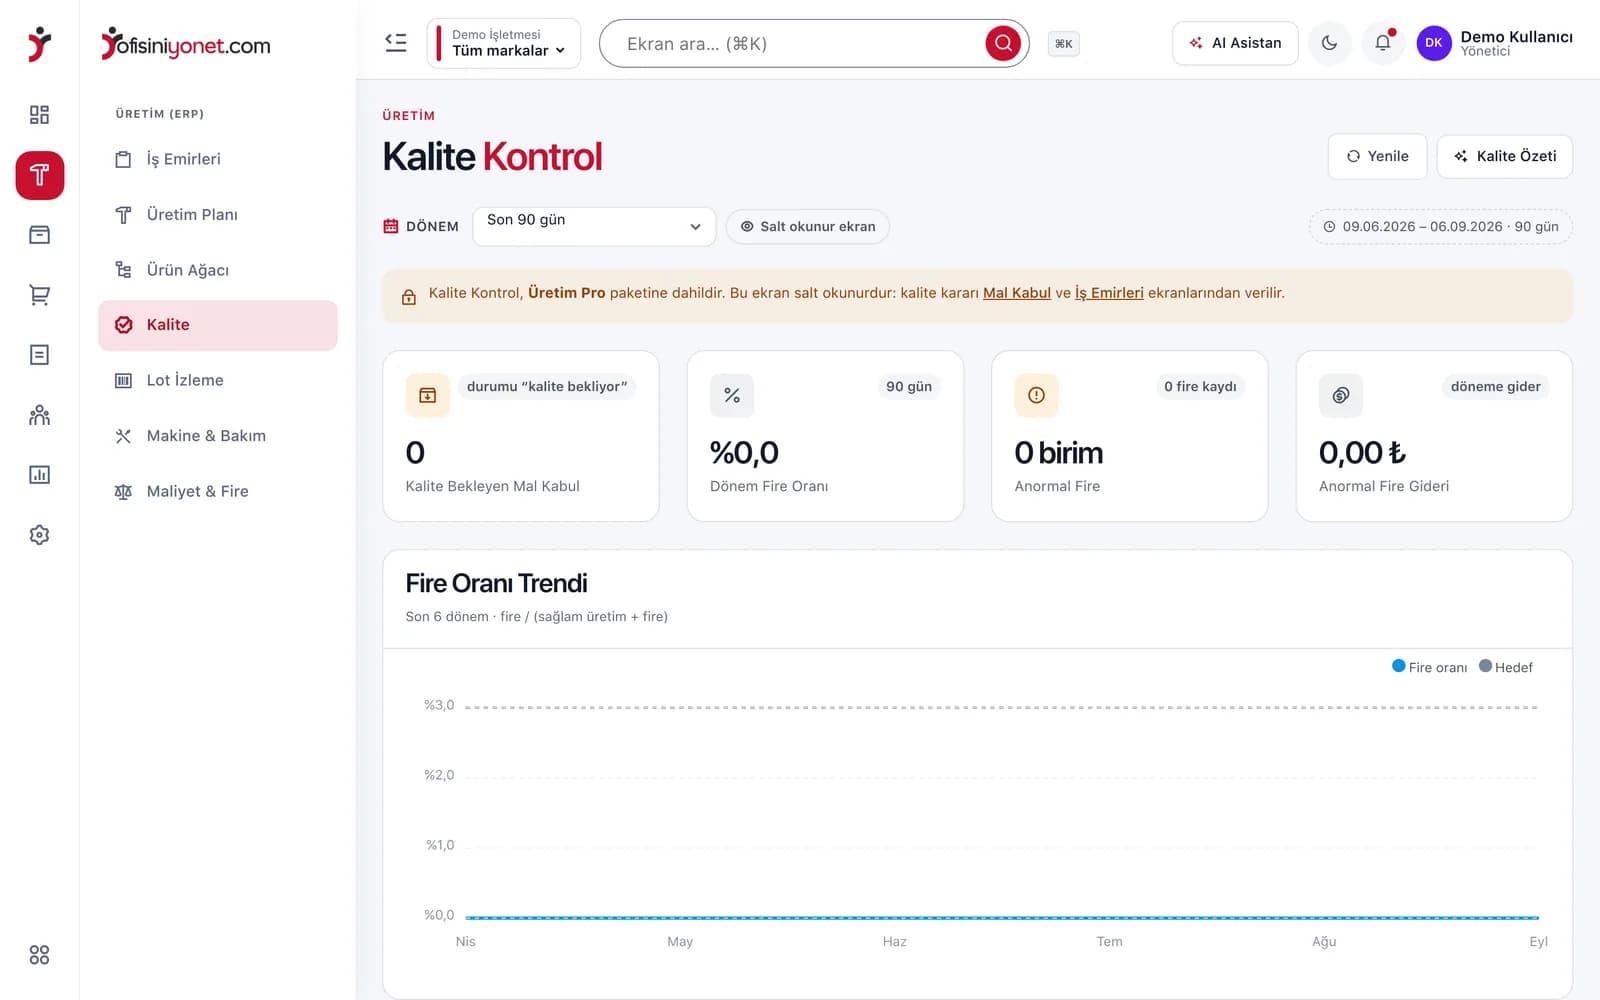Open Lot İzleme menu item
This screenshot has height=1000, width=1600.
pyautogui.click(x=218, y=380)
